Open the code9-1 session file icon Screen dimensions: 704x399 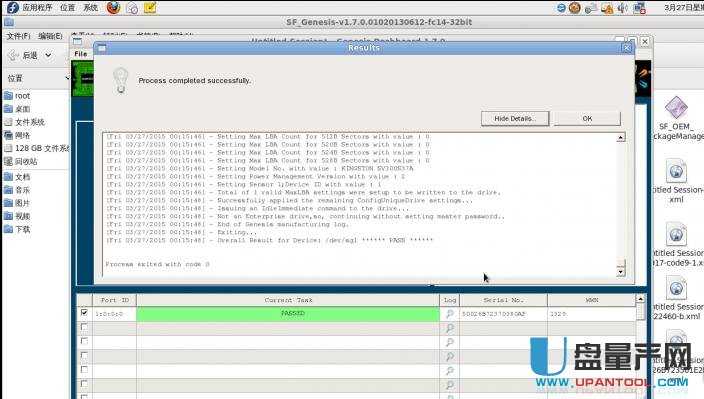click(676, 233)
